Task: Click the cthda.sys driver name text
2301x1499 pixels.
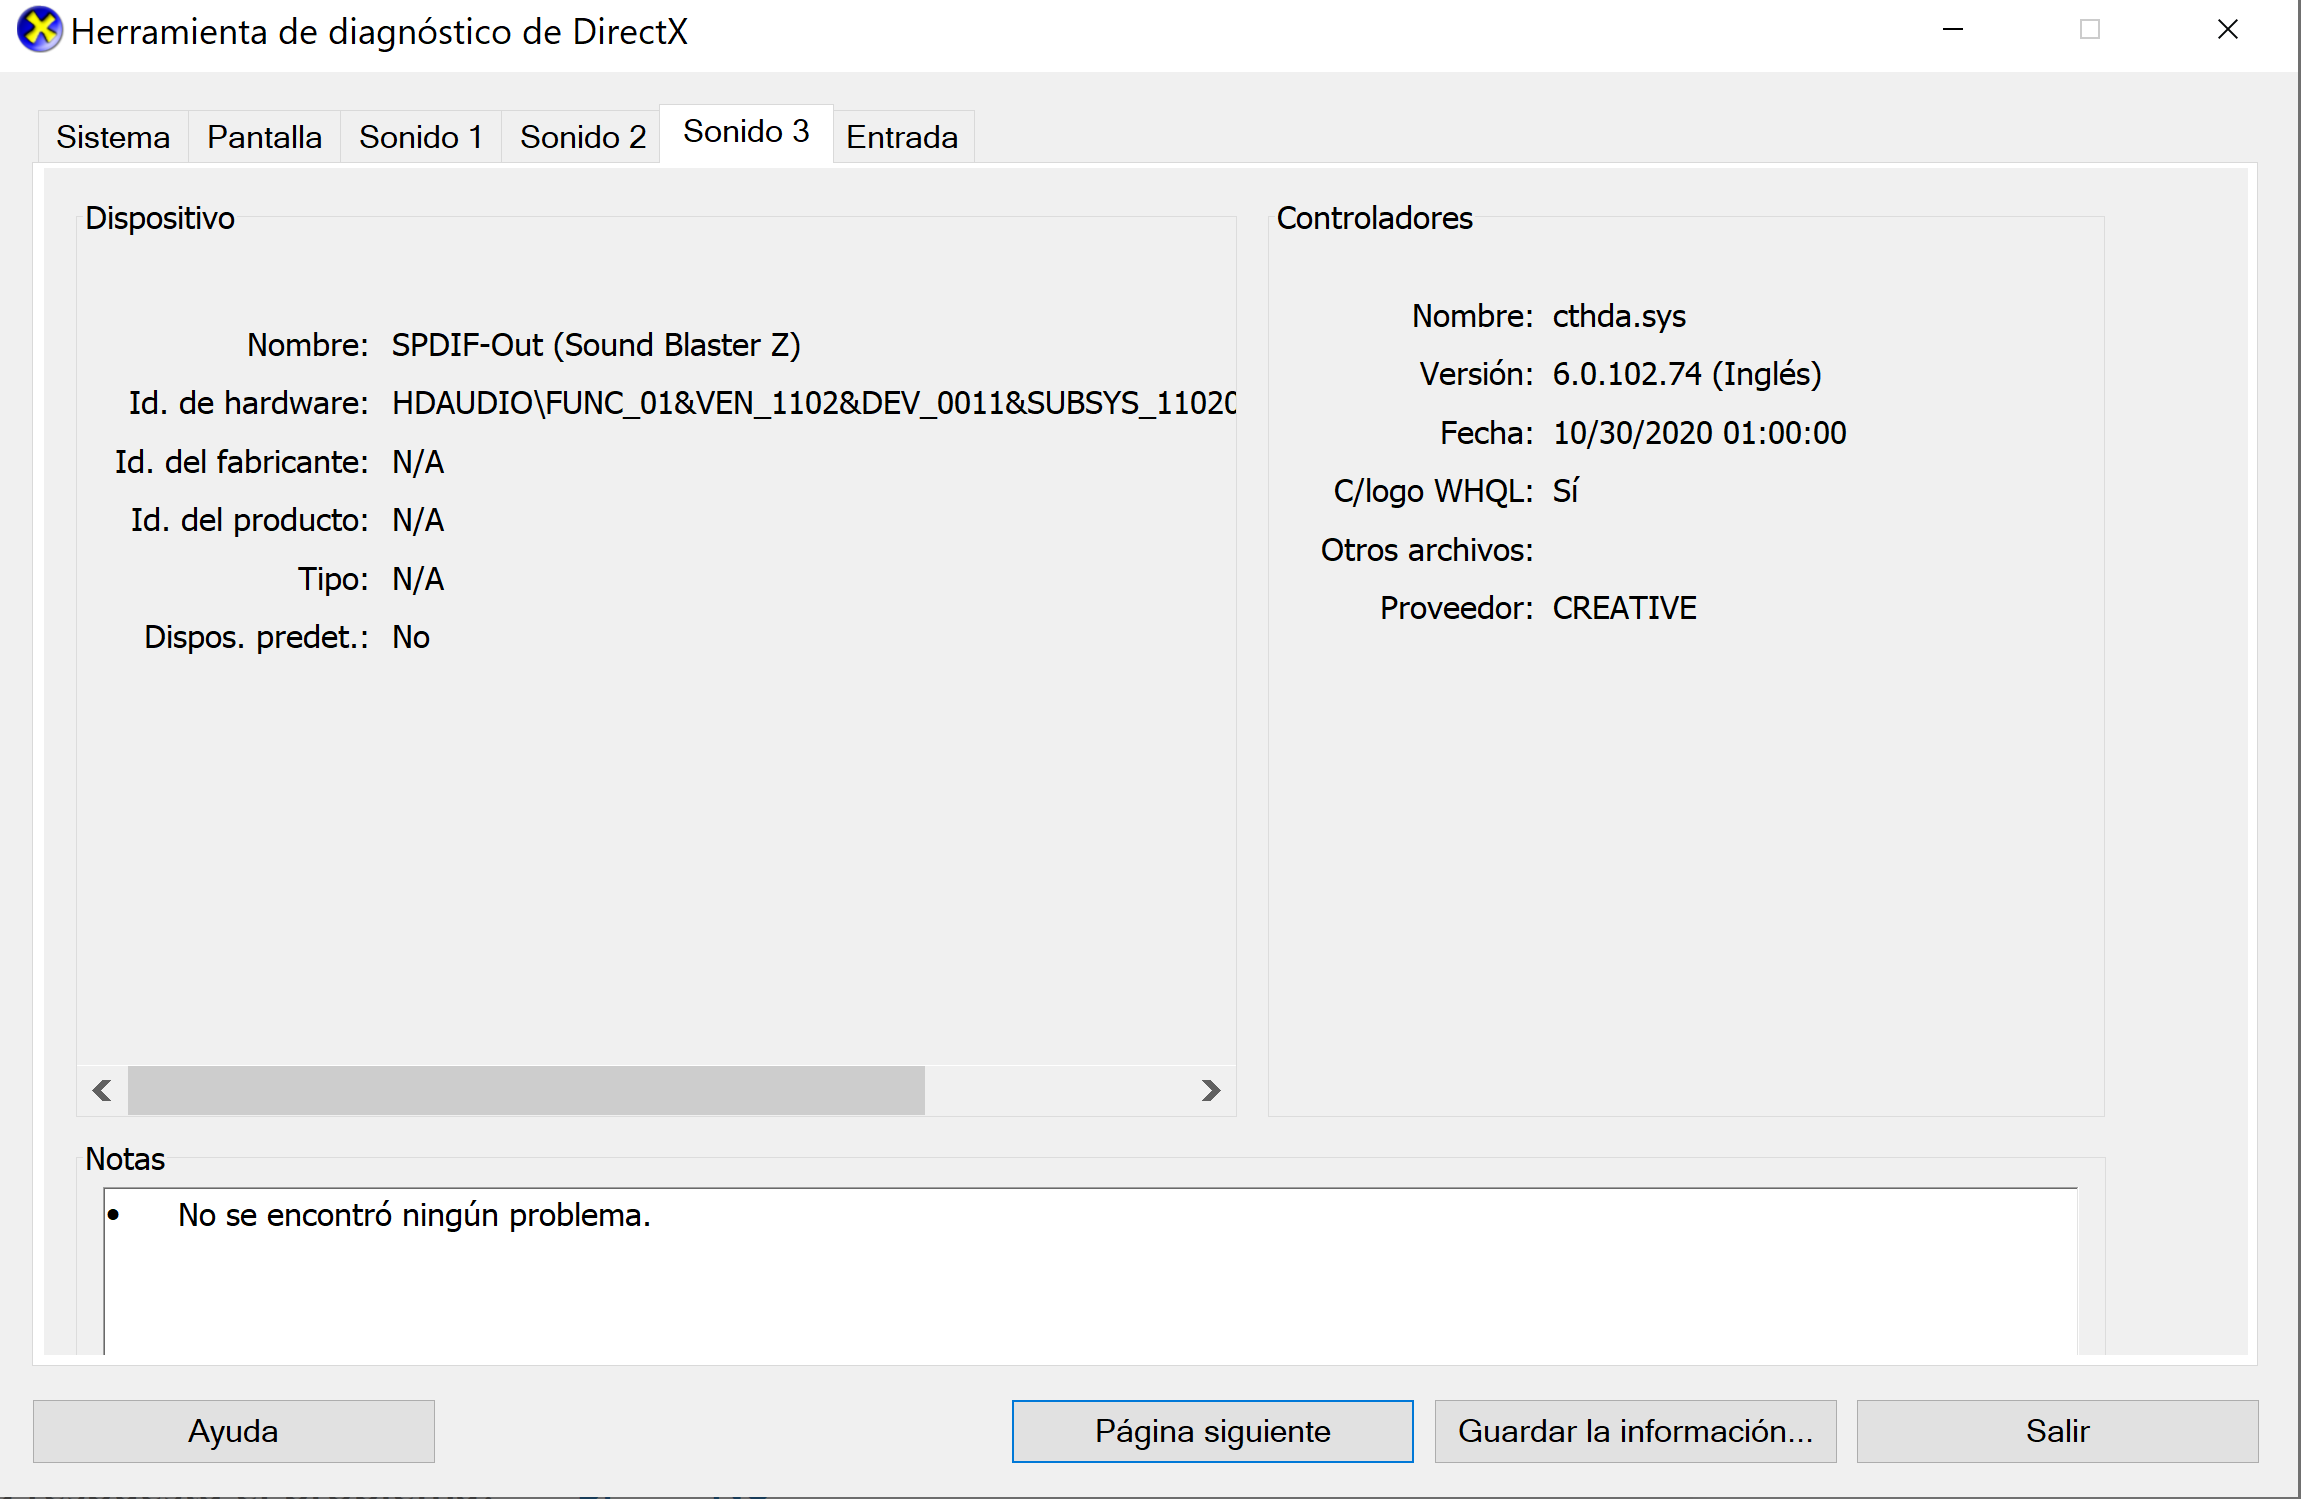Action: click(x=1619, y=316)
